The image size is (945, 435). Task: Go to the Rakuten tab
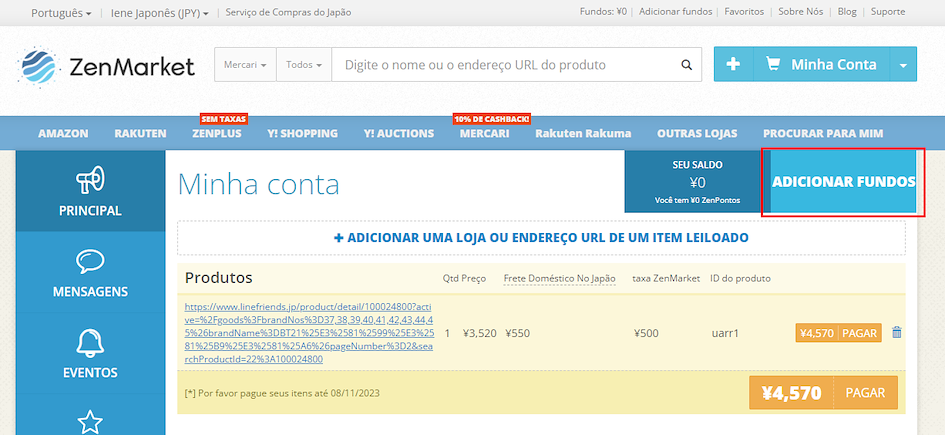[x=140, y=134]
